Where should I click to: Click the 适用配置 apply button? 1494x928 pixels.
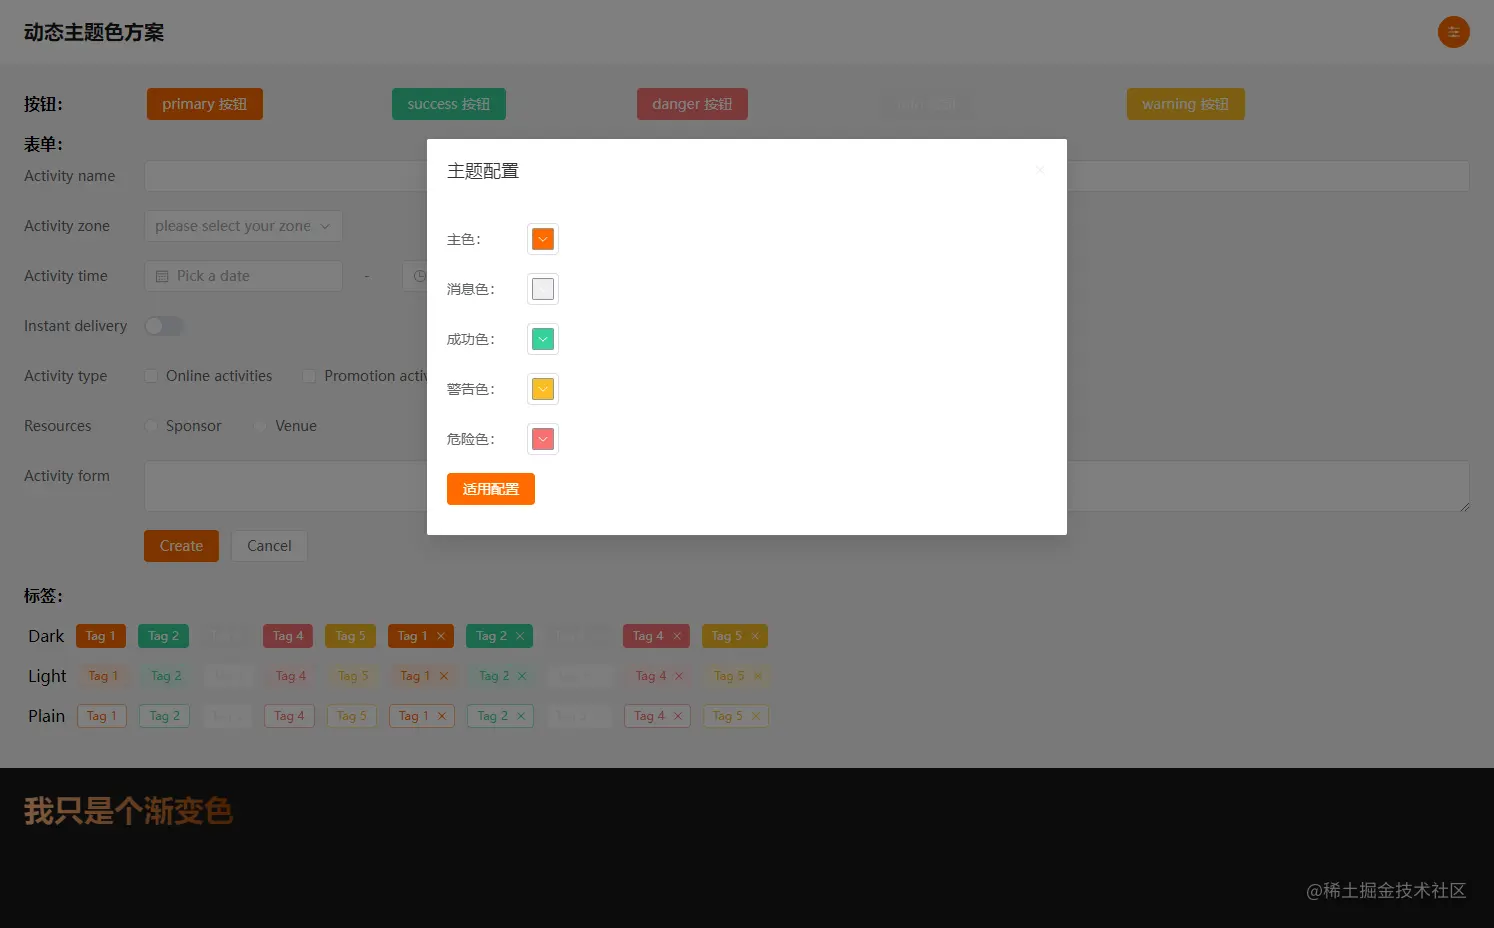pyautogui.click(x=490, y=489)
